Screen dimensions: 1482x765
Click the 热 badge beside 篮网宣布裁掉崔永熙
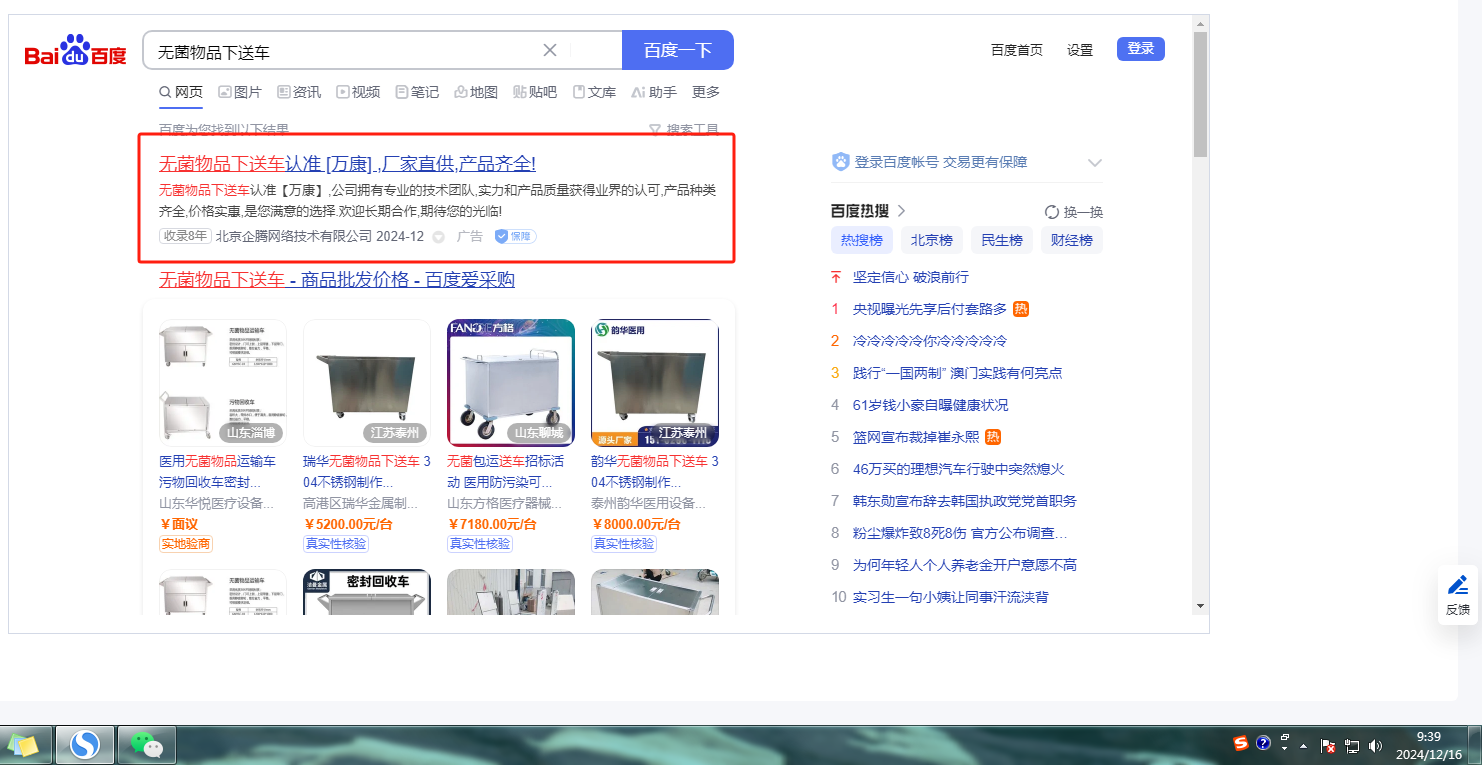993,437
